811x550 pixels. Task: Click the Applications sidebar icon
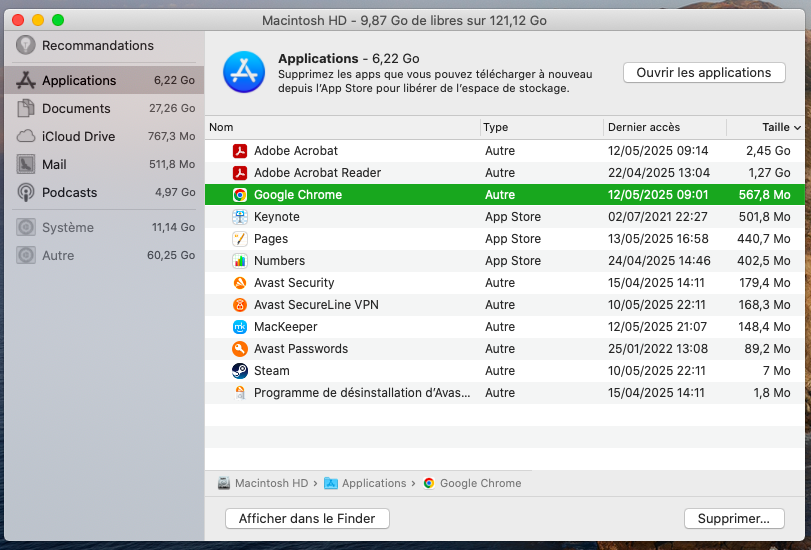point(25,80)
